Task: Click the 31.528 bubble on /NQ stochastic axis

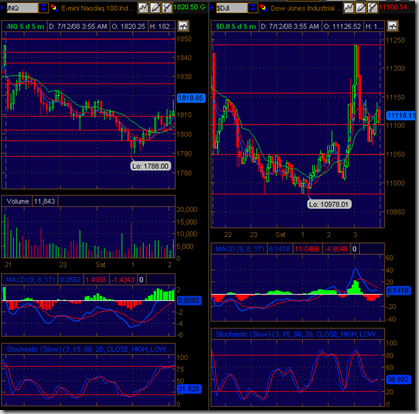Action: point(189,389)
